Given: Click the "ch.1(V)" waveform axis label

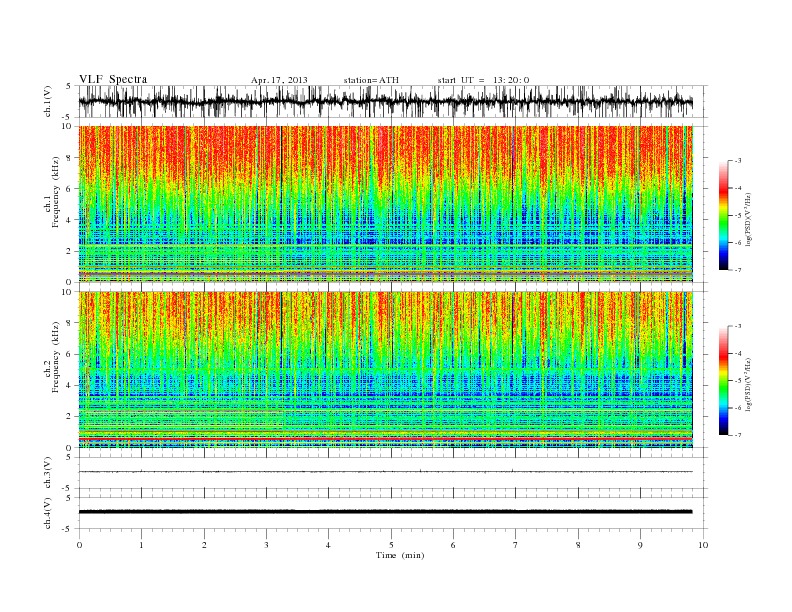Looking at the screenshot, I should click(48, 101).
